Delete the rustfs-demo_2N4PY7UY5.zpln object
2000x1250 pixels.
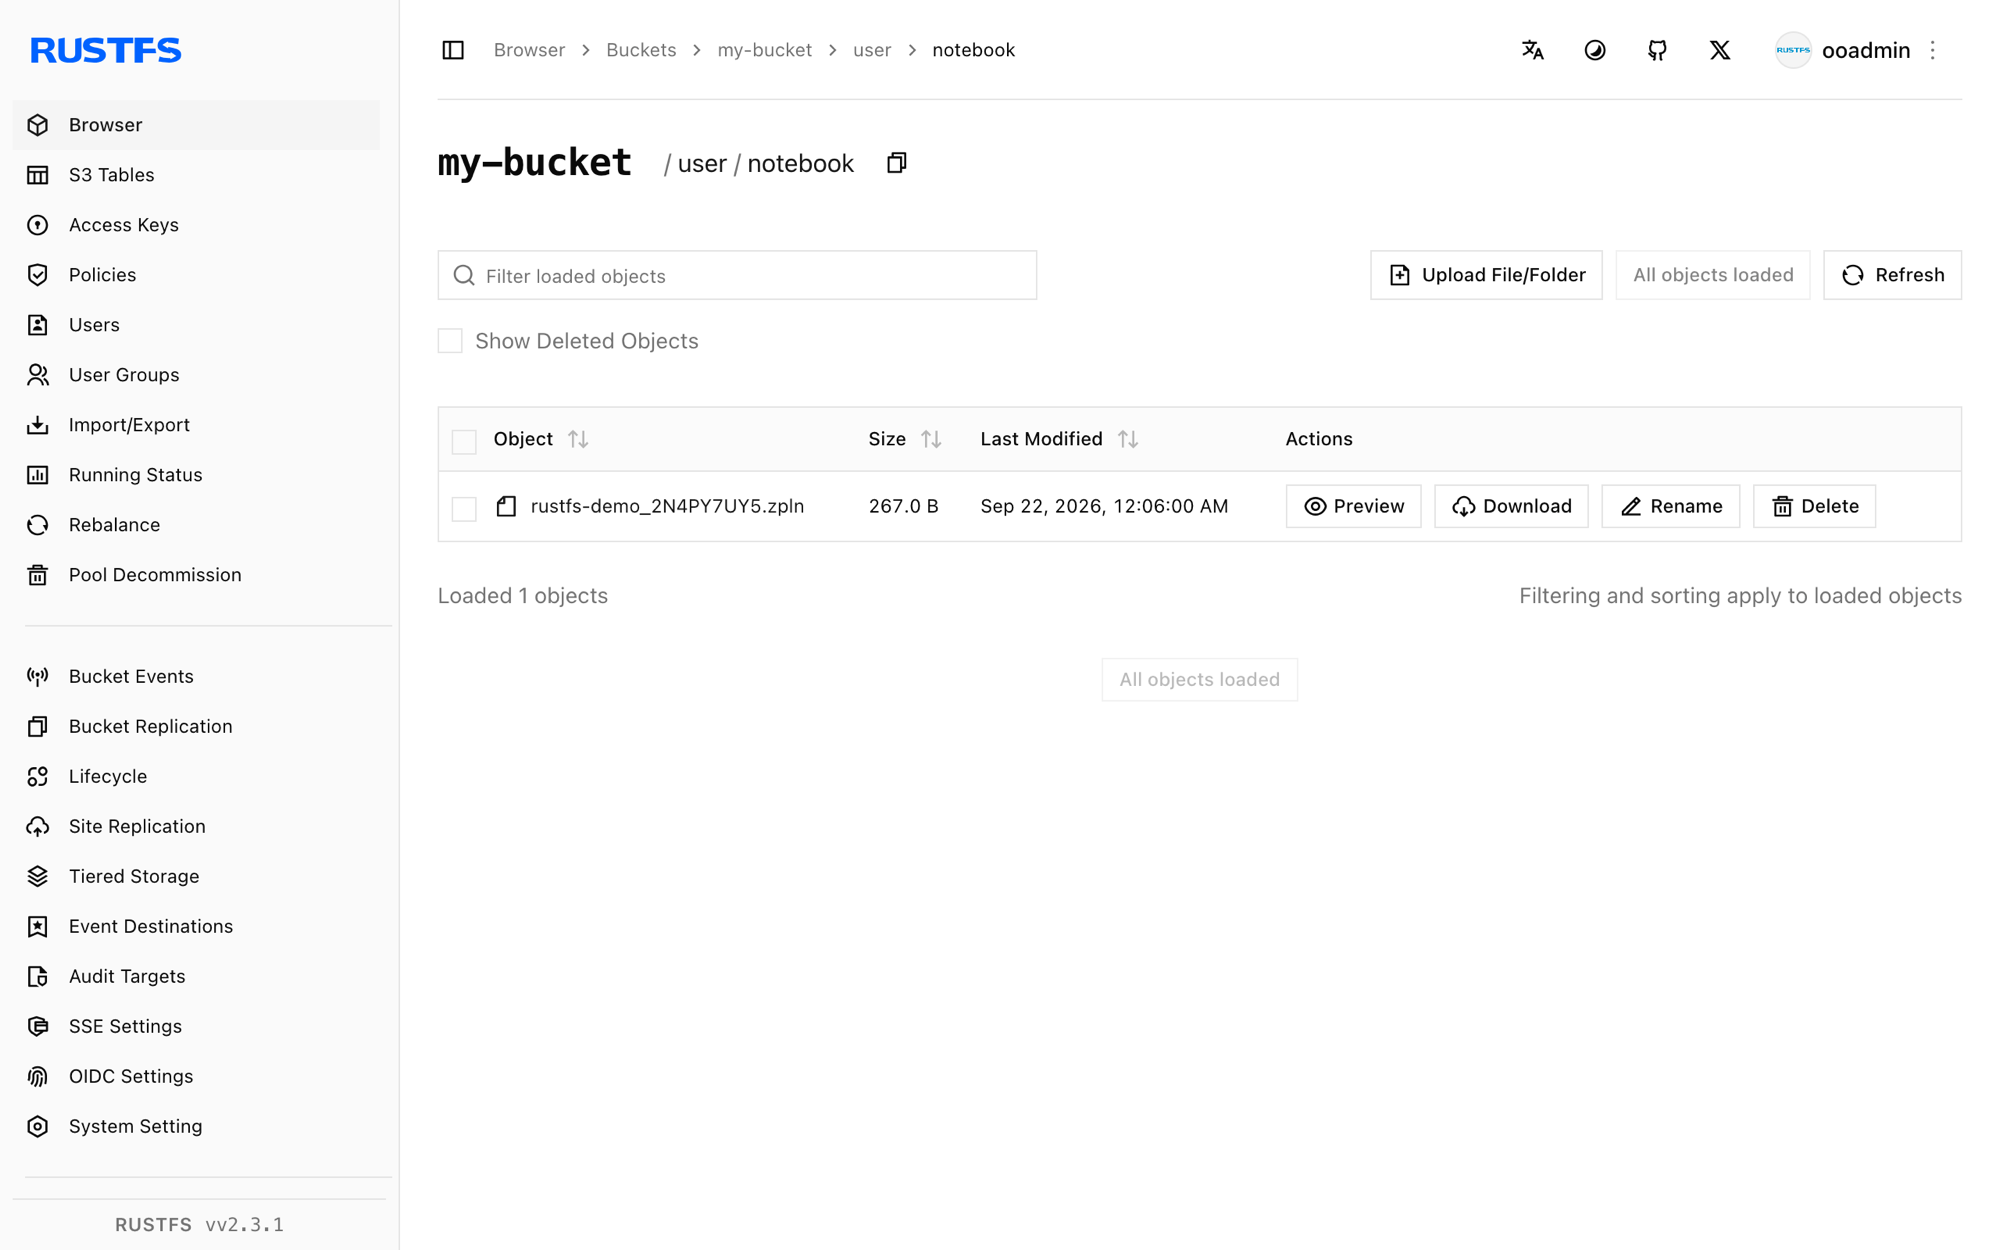coord(1814,506)
